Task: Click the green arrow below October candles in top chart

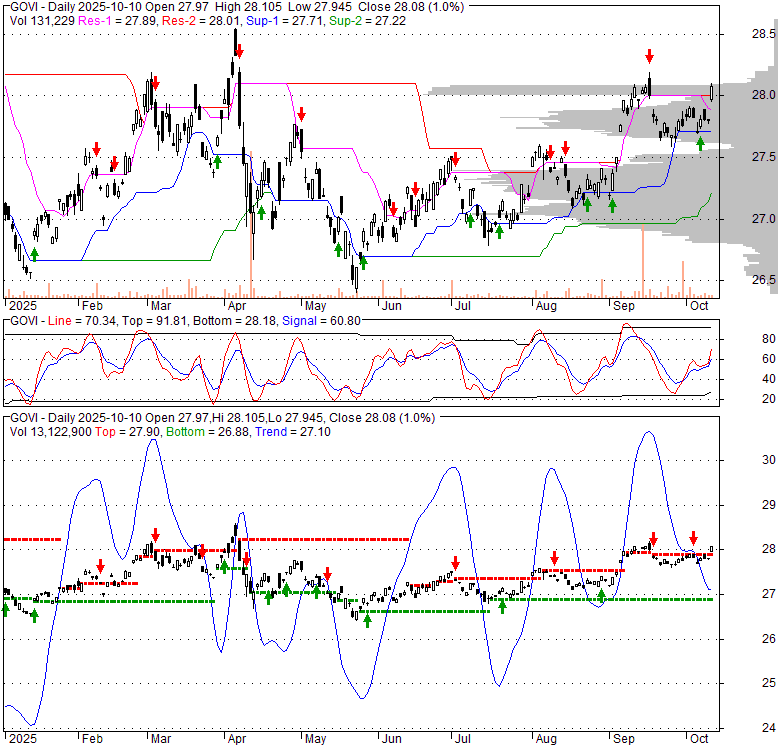Action: tap(700, 145)
